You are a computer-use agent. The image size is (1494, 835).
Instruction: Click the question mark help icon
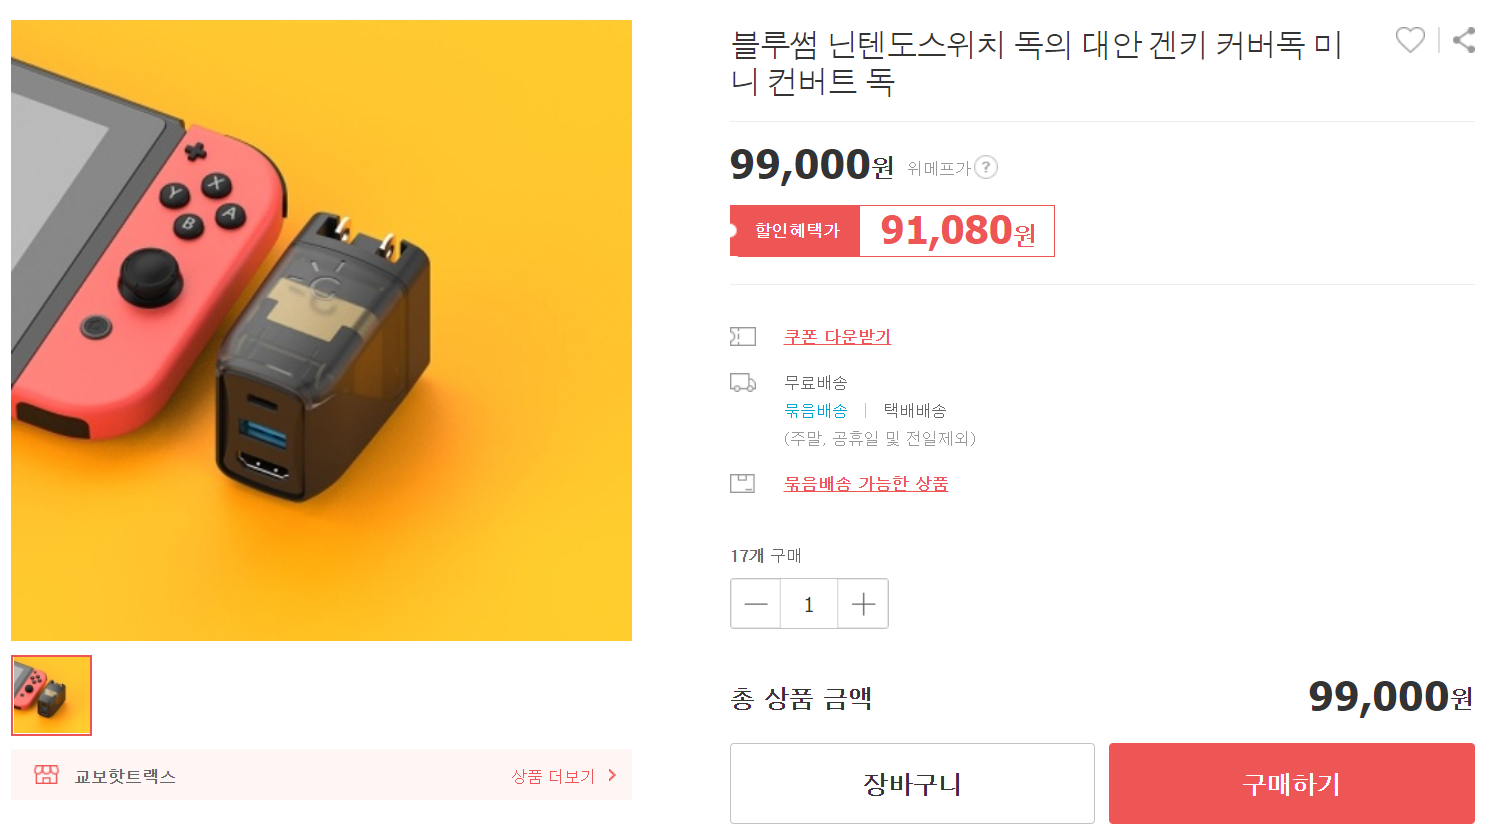click(986, 167)
